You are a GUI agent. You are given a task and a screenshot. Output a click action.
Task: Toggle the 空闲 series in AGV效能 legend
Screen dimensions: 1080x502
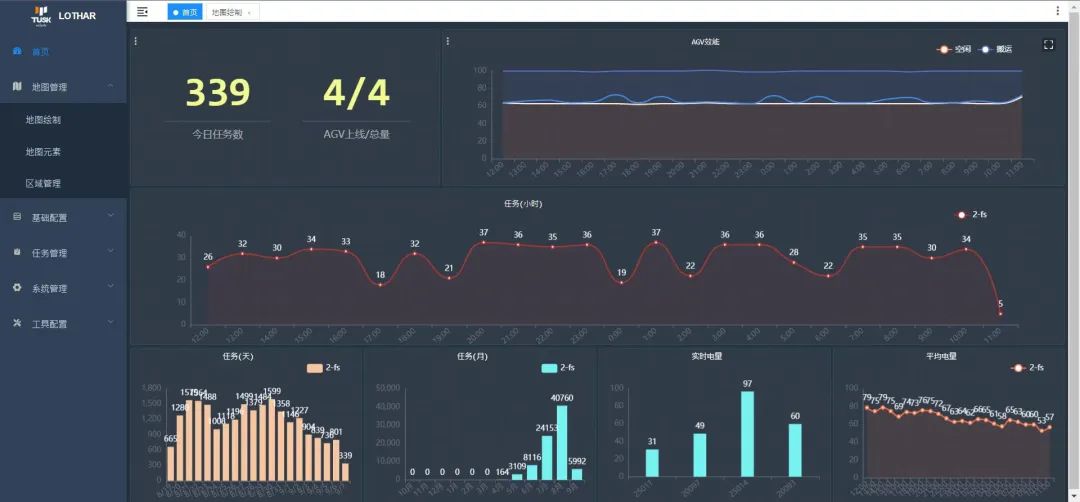954,48
